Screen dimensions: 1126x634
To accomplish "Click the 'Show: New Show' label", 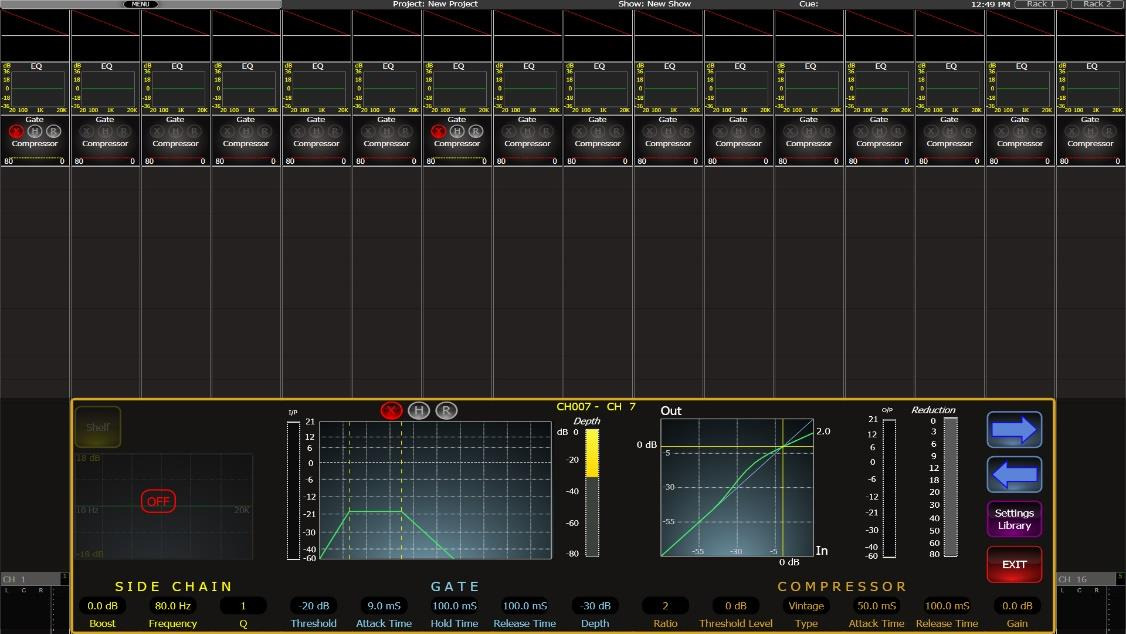I will (x=654, y=4).
